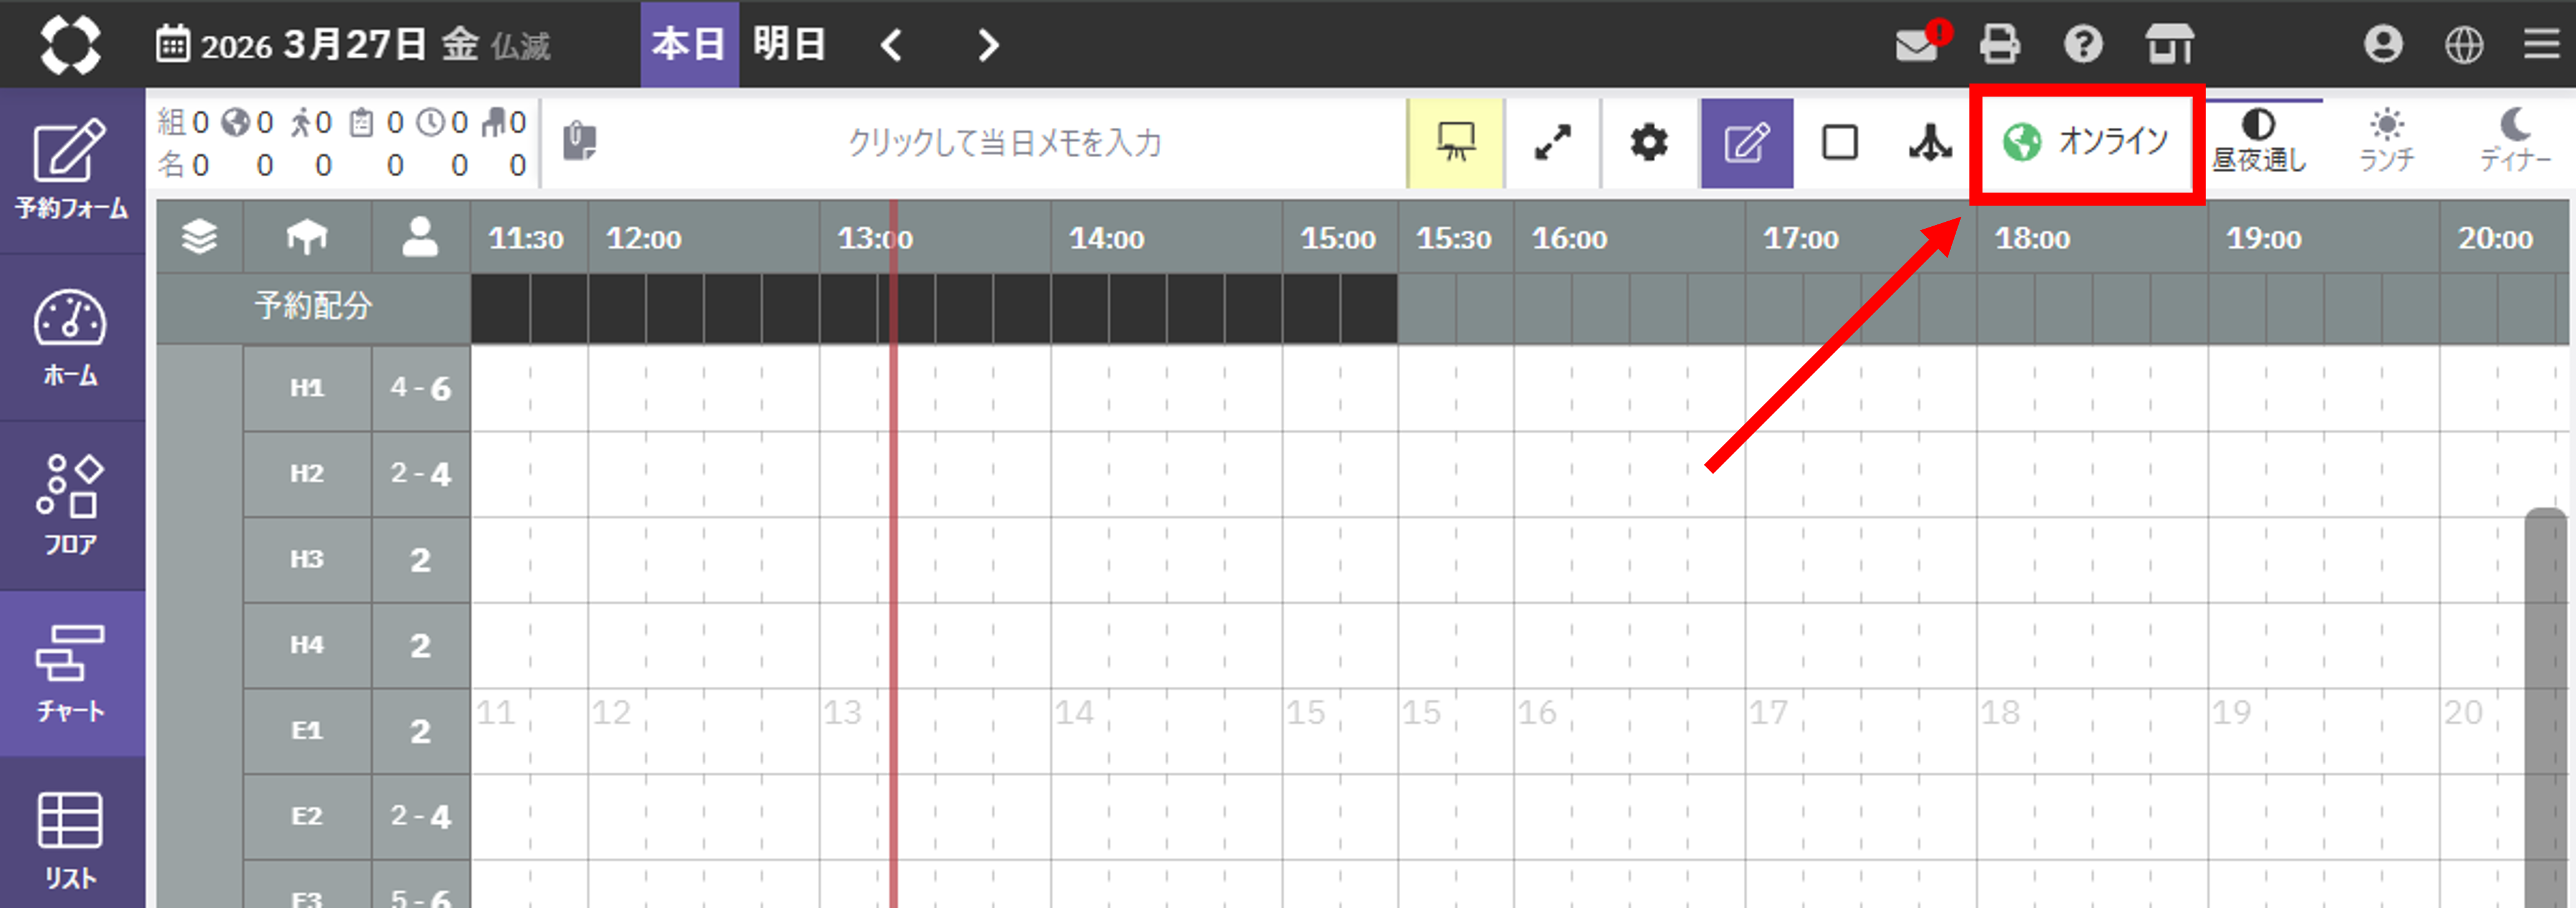Viewport: 2576px width, 908px height.
Task: Click the 当日メモ input field
Action: (1004, 143)
